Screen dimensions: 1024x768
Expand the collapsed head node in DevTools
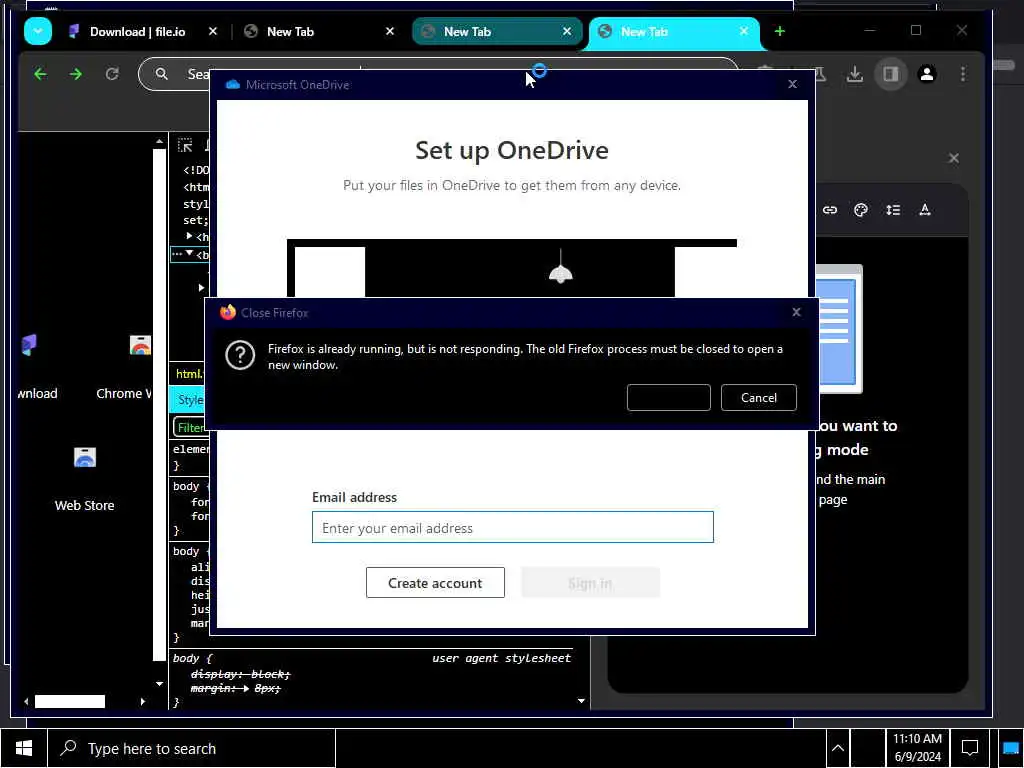click(x=189, y=236)
